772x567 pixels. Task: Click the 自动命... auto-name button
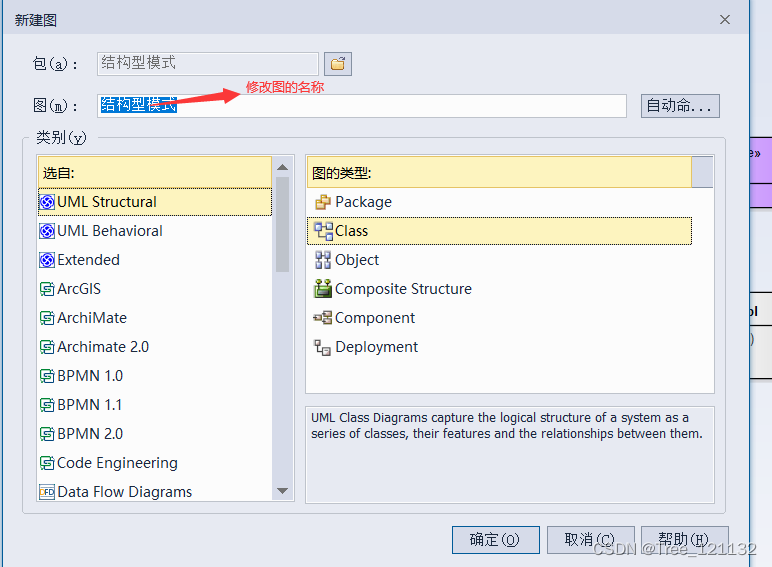[x=680, y=105]
